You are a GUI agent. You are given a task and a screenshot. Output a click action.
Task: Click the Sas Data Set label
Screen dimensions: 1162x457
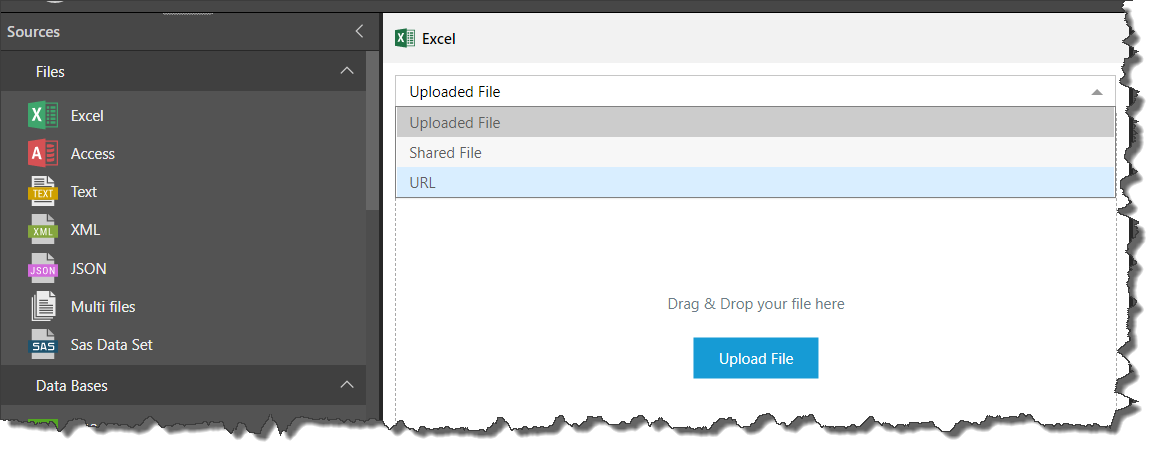tap(111, 345)
